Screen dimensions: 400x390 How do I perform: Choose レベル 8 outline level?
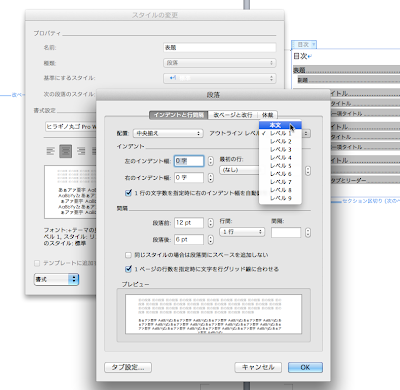point(280,190)
